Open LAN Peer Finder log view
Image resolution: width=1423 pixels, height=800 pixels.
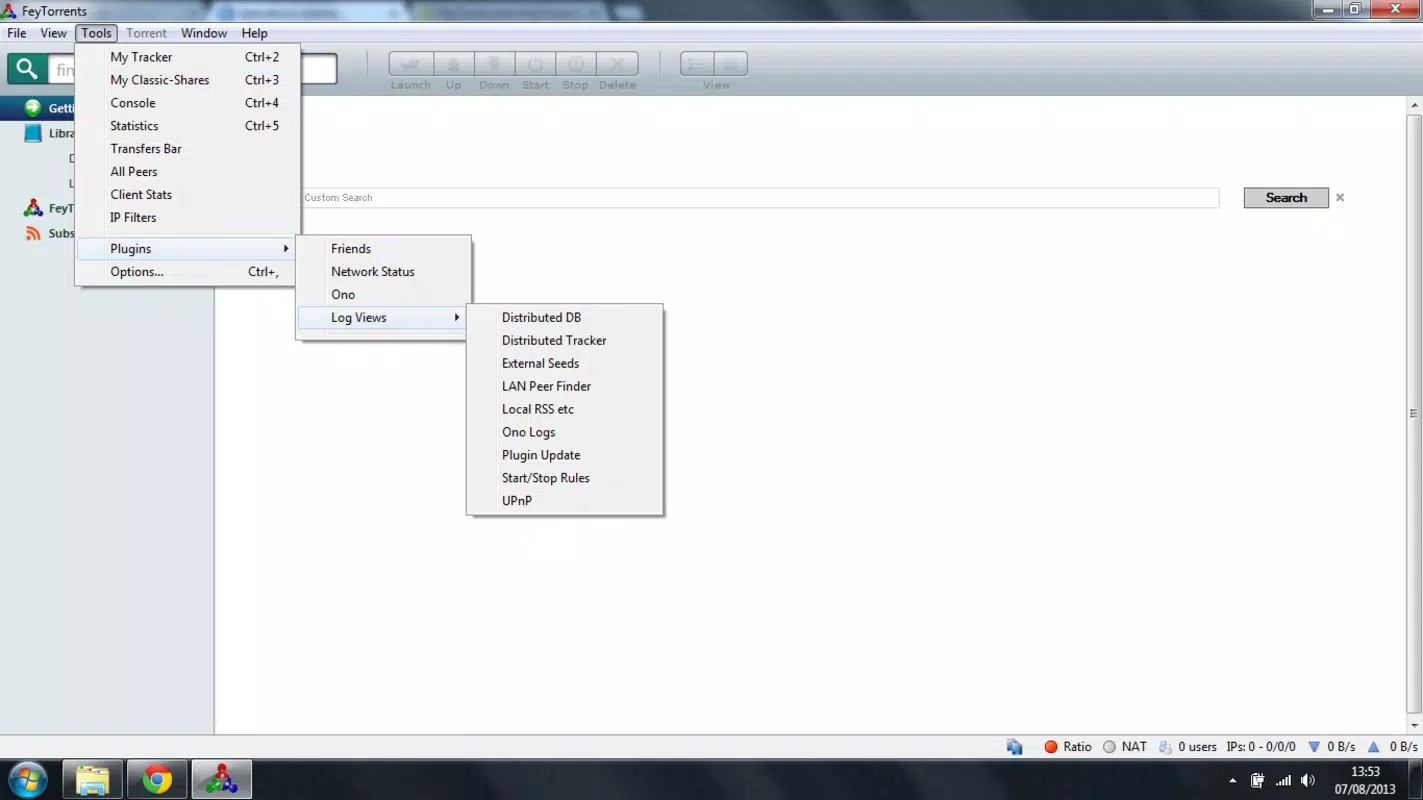click(x=564, y=387)
